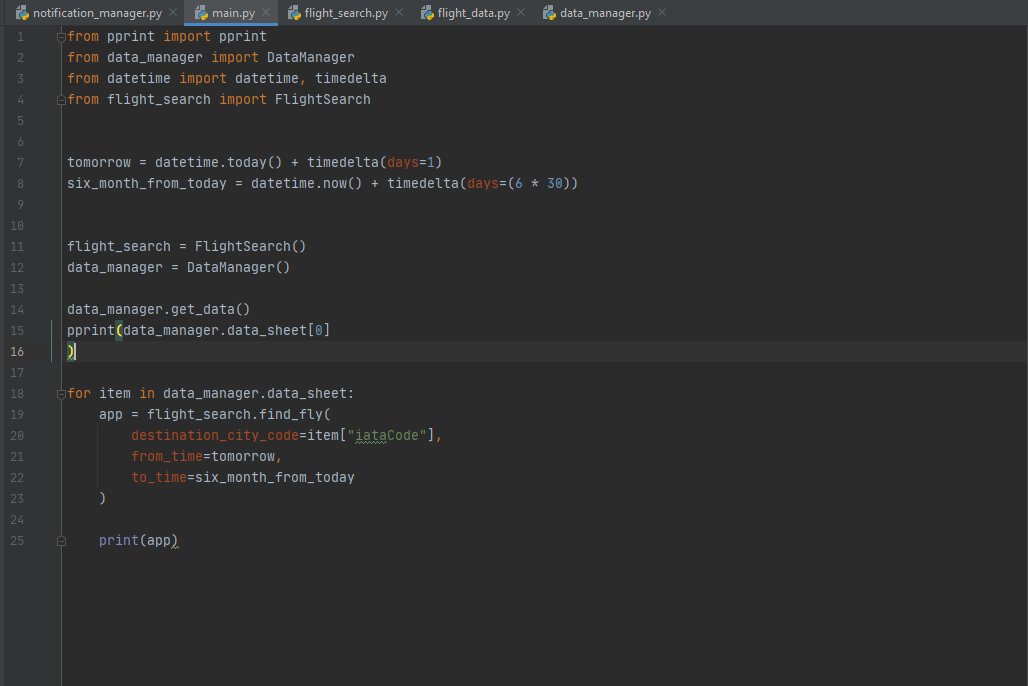Screen dimensions: 1028x686
Task: Open the flight_search.py tab
Action: [x=346, y=12]
